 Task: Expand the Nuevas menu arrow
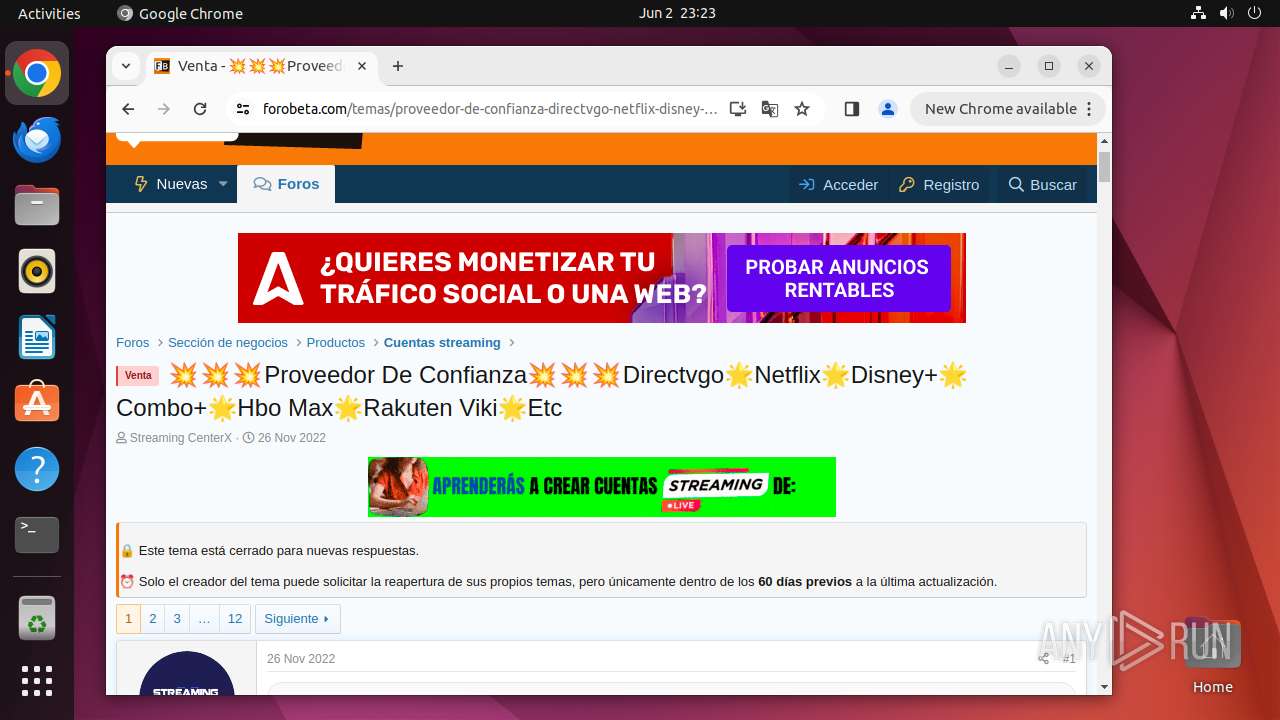(x=223, y=184)
